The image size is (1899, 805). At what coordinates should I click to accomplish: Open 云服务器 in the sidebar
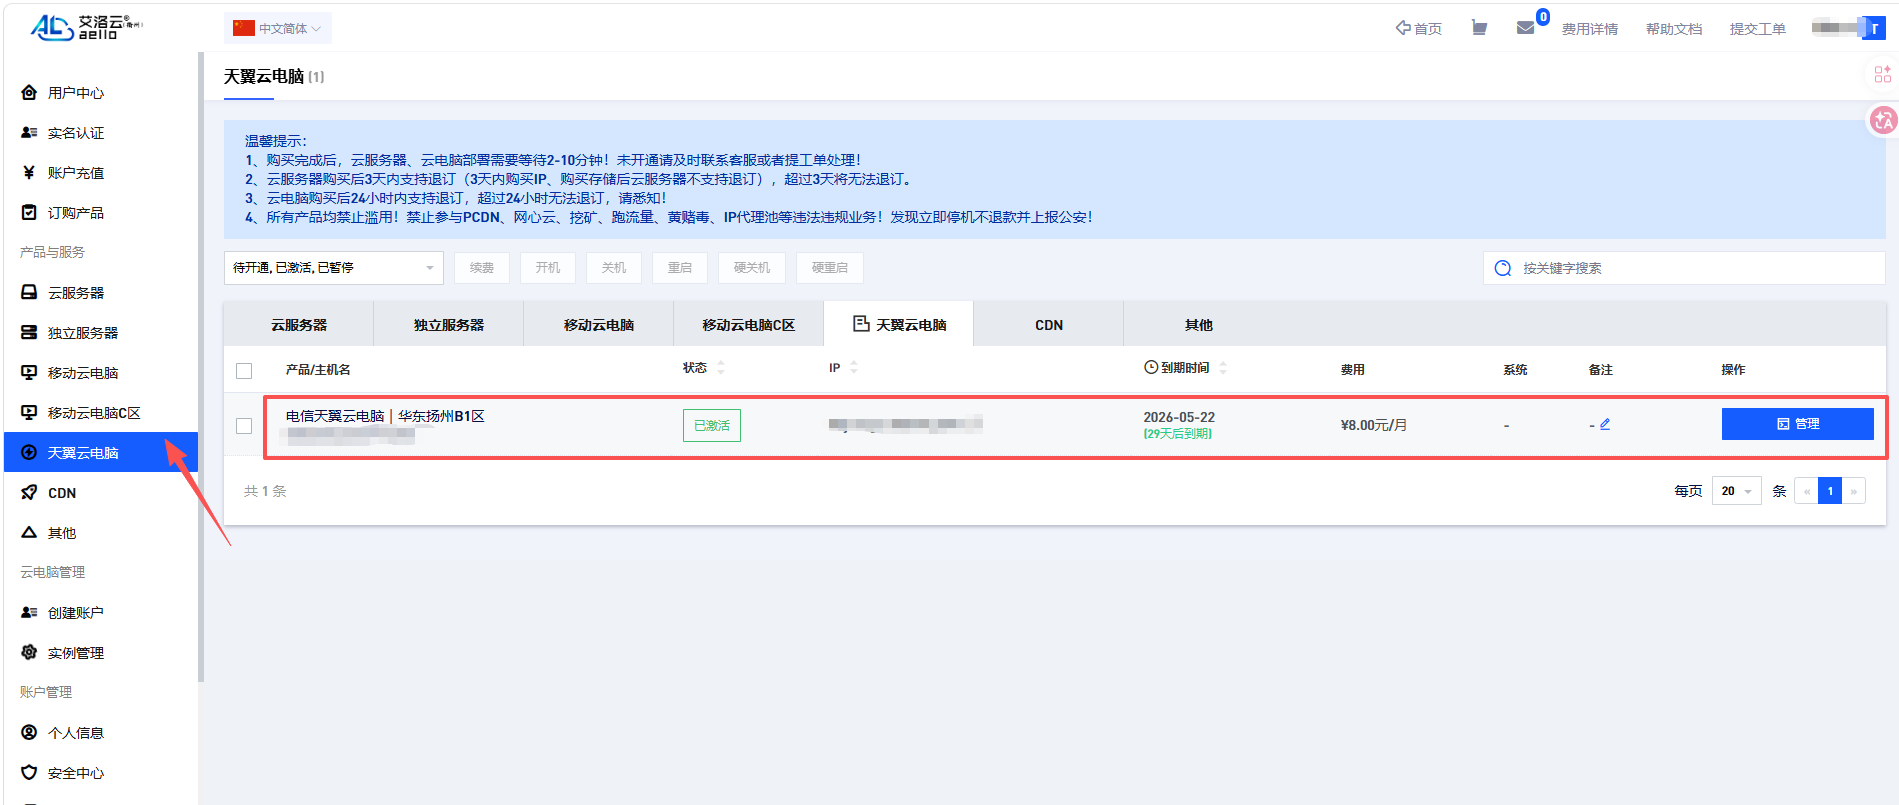76,293
